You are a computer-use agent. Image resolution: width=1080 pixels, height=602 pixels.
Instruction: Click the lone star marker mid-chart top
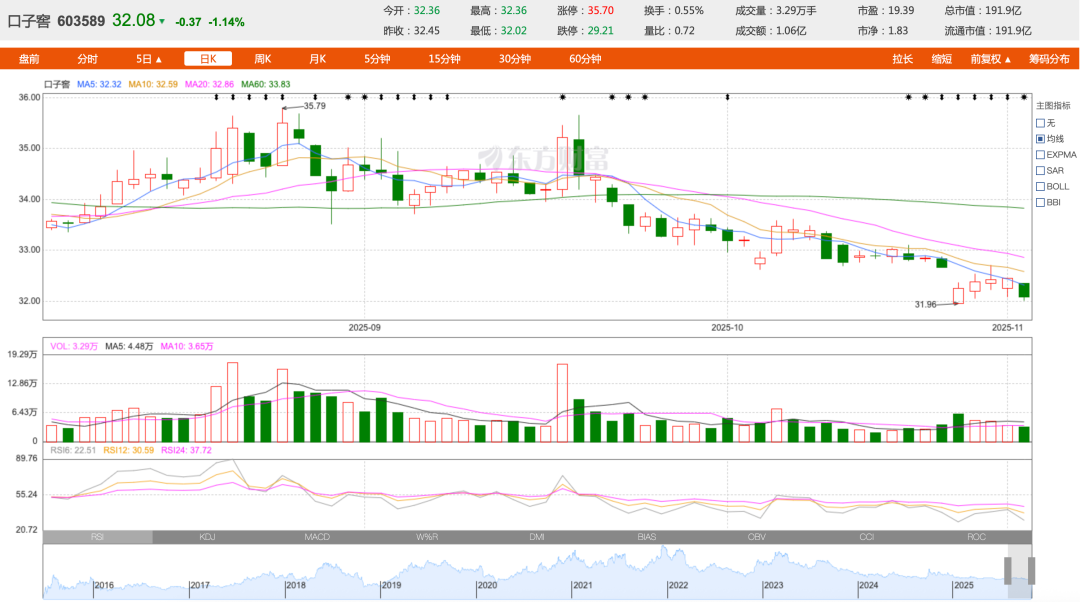pyautogui.click(x=563, y=97)
